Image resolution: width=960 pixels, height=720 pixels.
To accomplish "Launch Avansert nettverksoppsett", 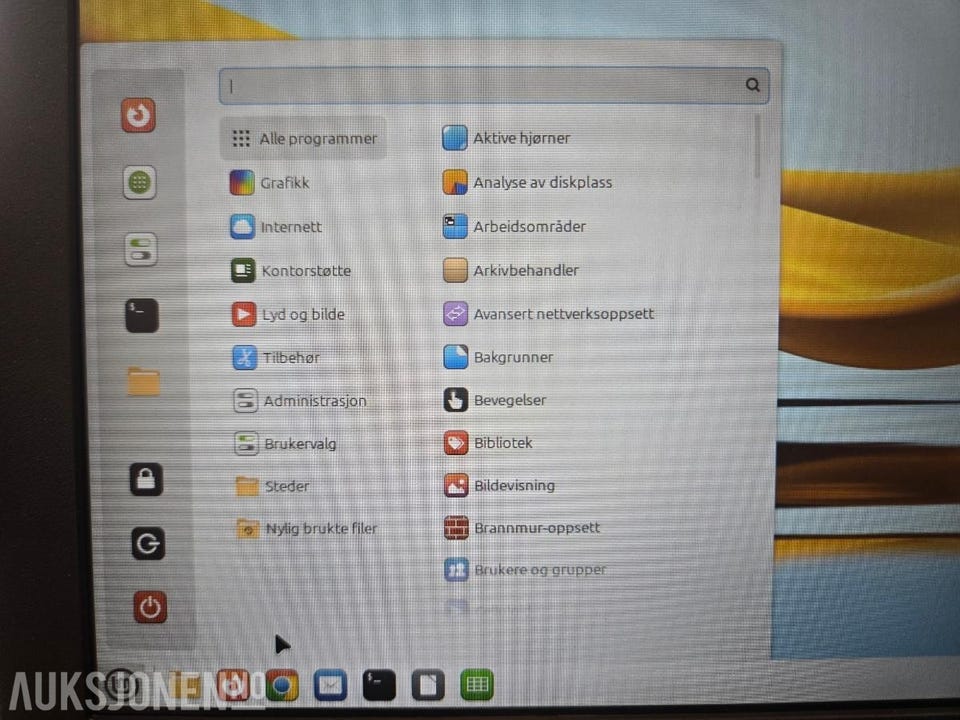I will [x=549, y=313].
